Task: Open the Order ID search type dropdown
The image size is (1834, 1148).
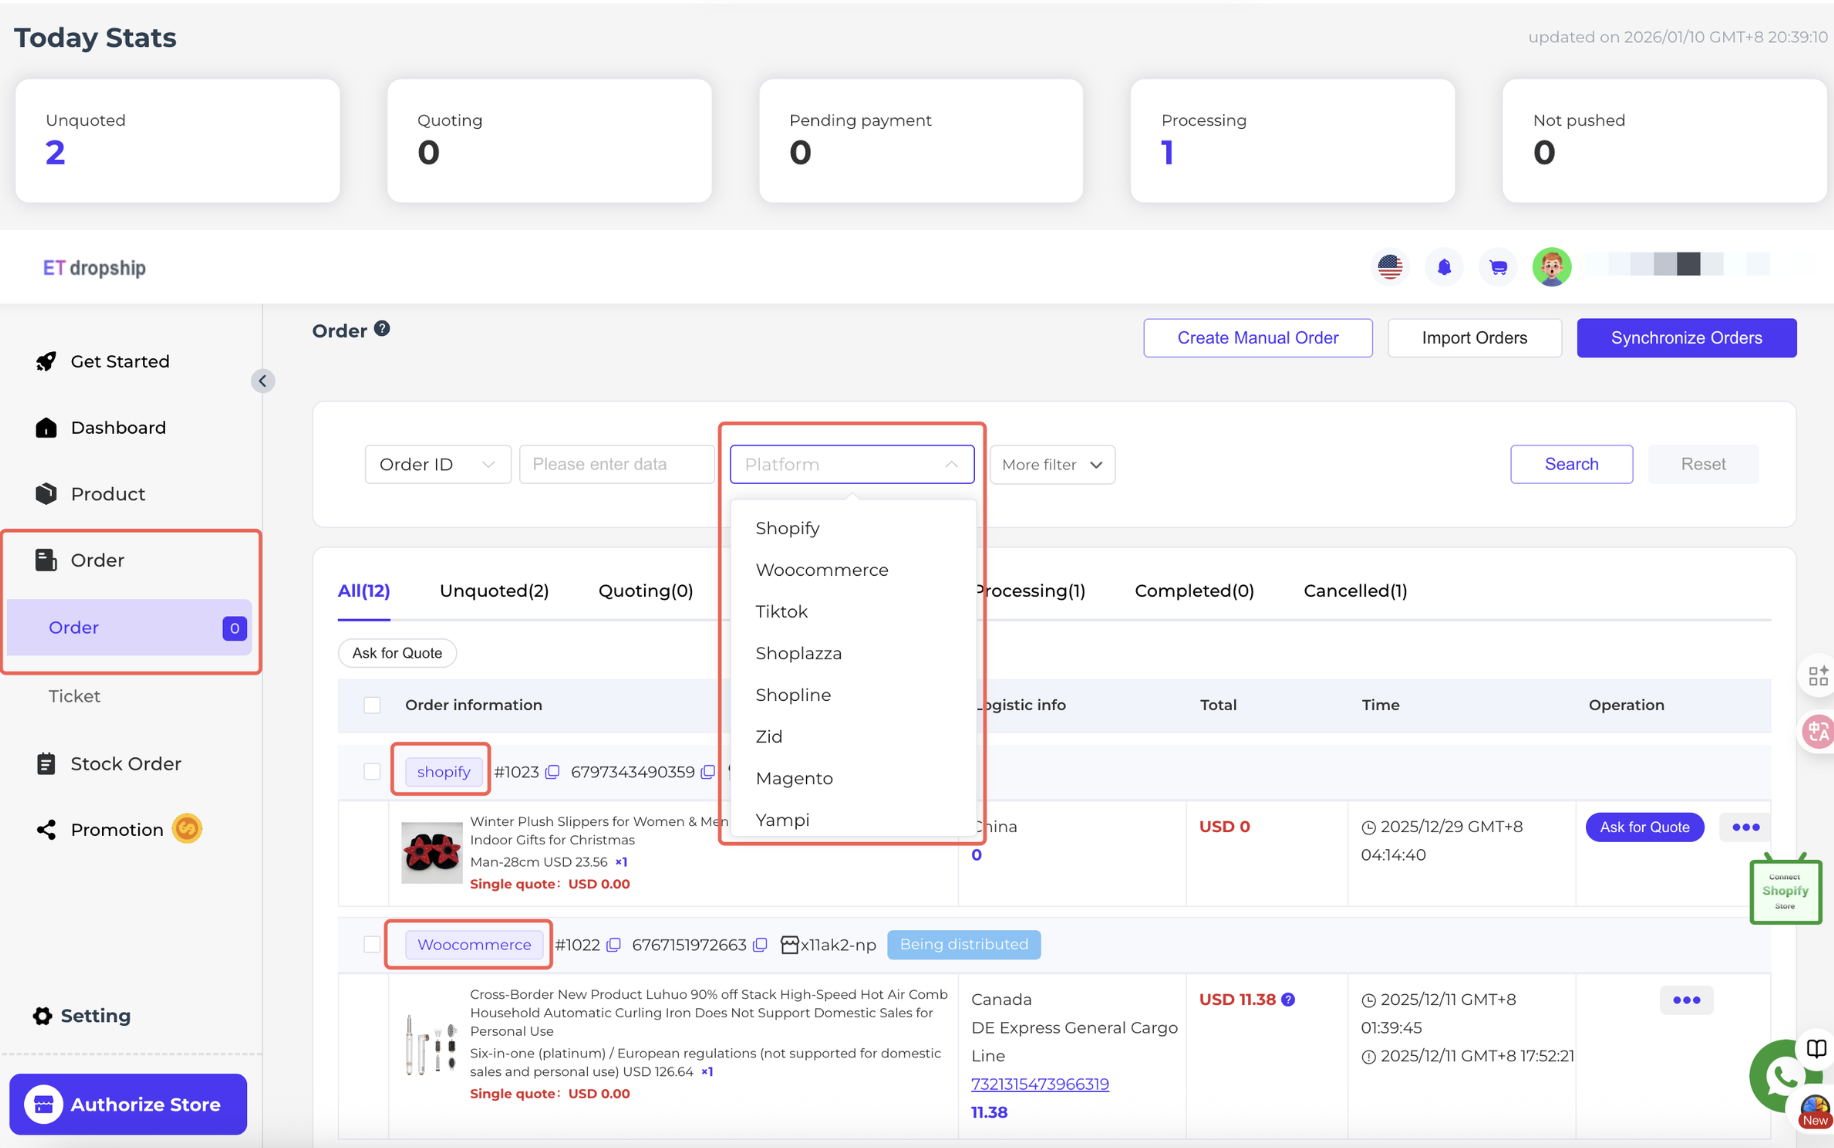Action: click(x=437, y=464)
